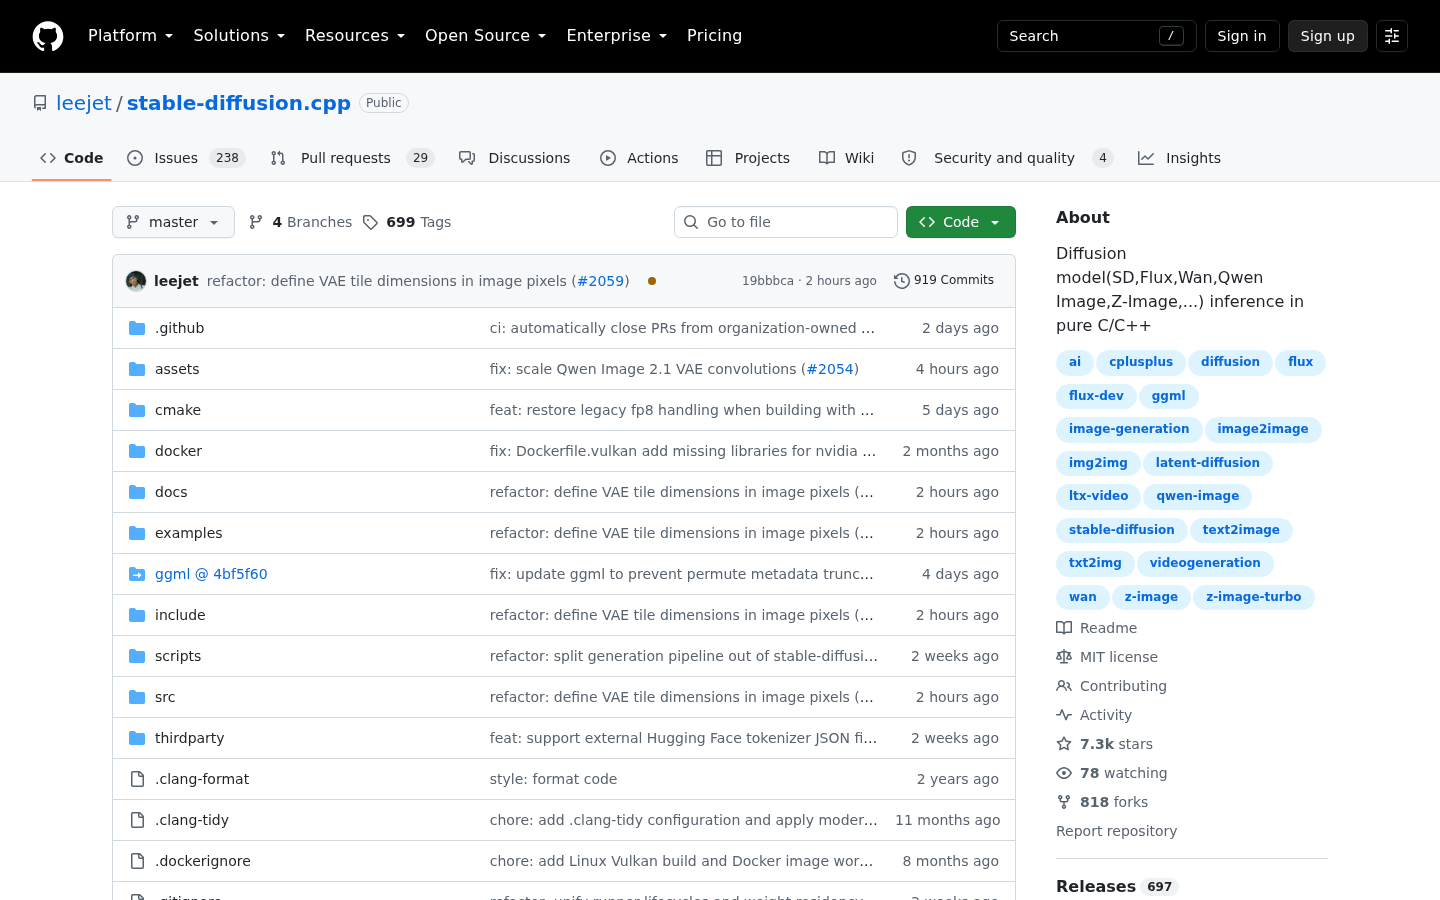
Task: Open the master branch selector
Action: tap(173, 222)
